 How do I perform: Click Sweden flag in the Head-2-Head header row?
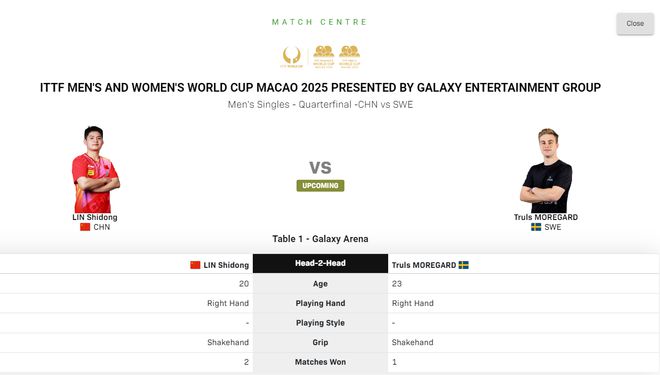pos(463,265)
